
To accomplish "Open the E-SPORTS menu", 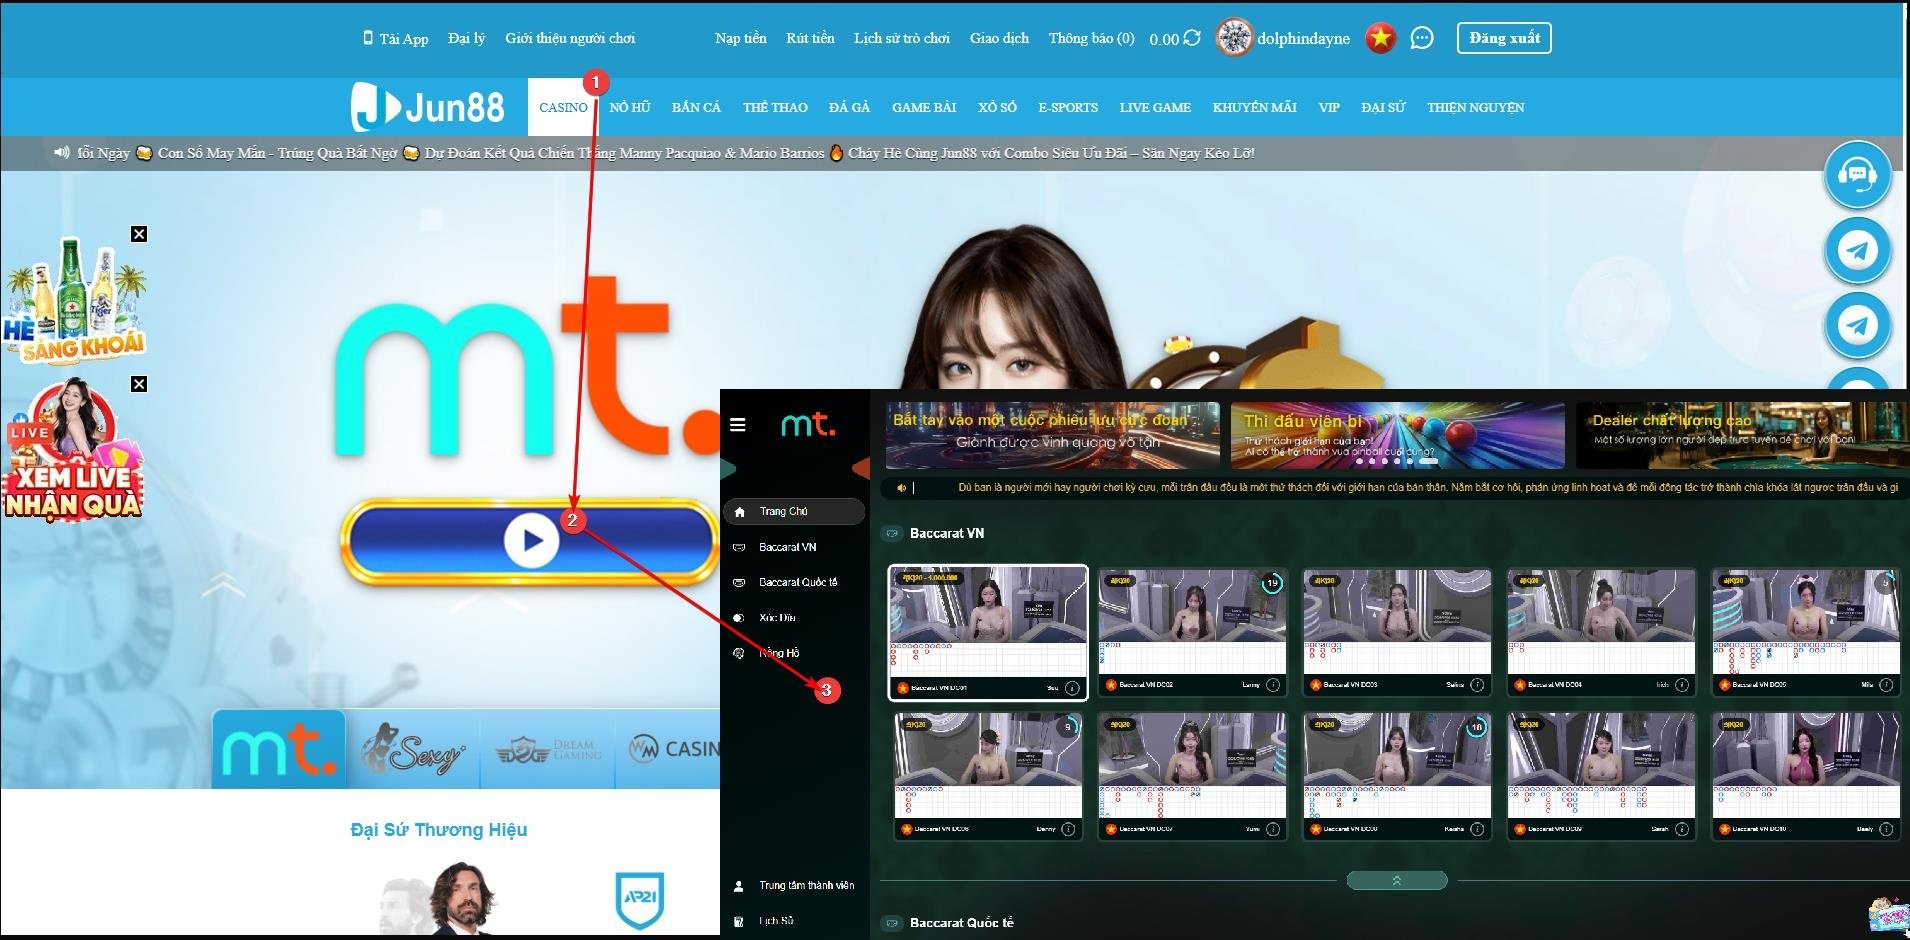I will 1068,107.
